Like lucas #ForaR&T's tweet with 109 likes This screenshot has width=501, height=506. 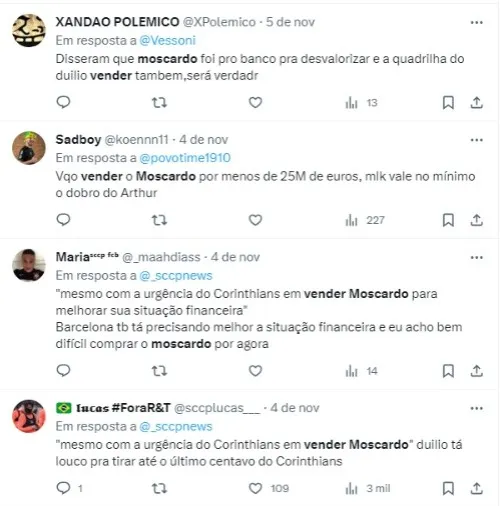click(x=255, y=488)
